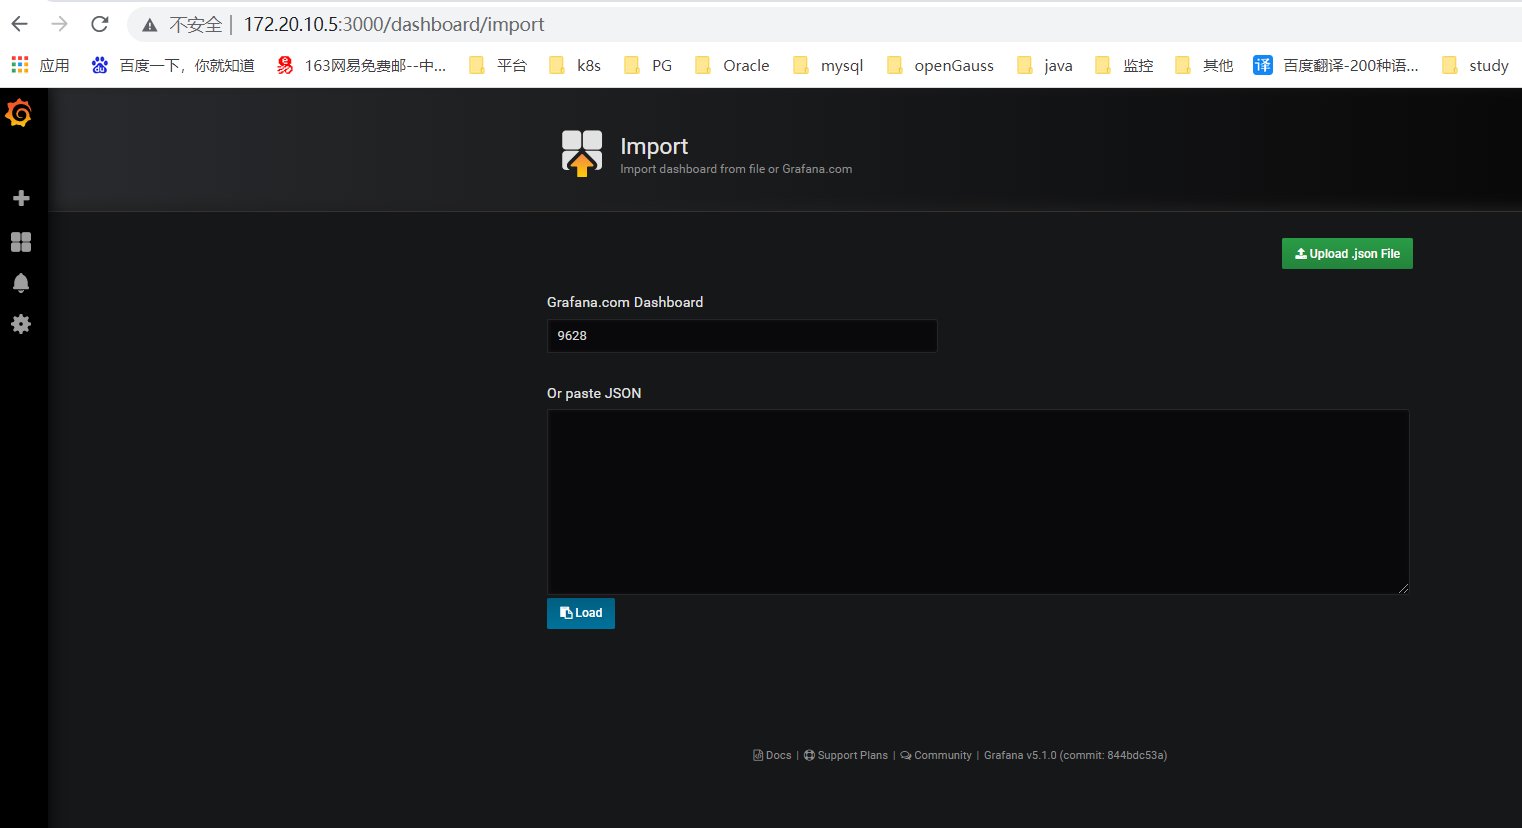Open the Dashboards grid icon in sidebar
The height and width of the screenshot is (828, 1522).
tap(21, 242)
